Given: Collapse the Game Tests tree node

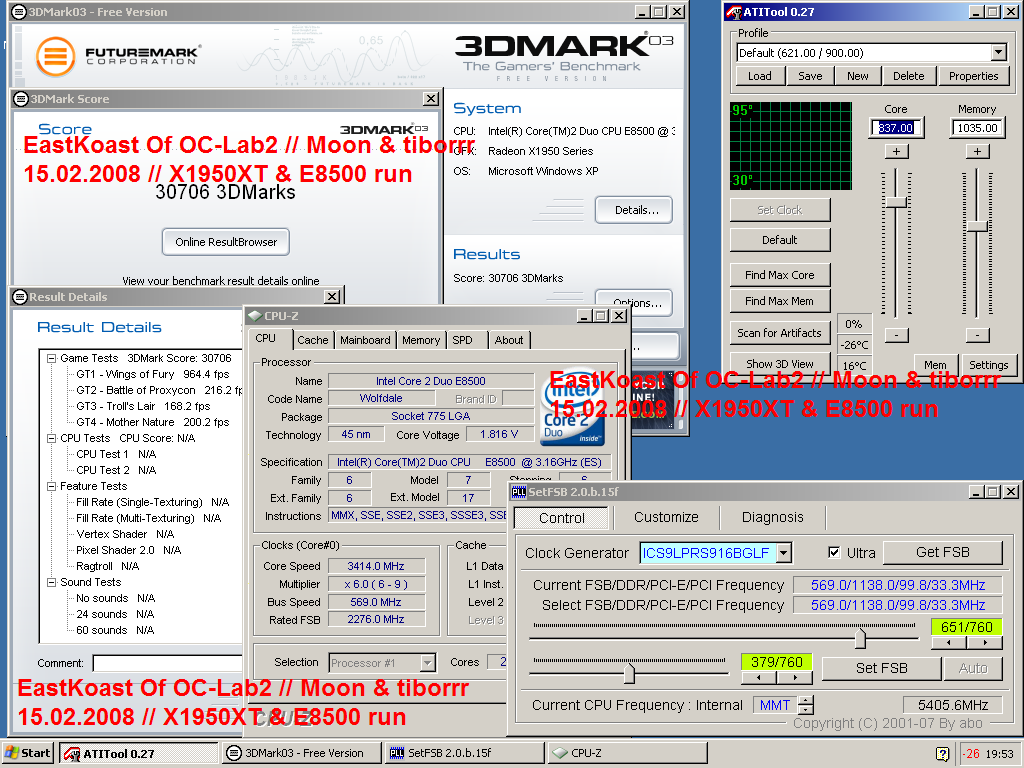Looking at the screenshot, I should pyautogui.click(x=51, y=359).
